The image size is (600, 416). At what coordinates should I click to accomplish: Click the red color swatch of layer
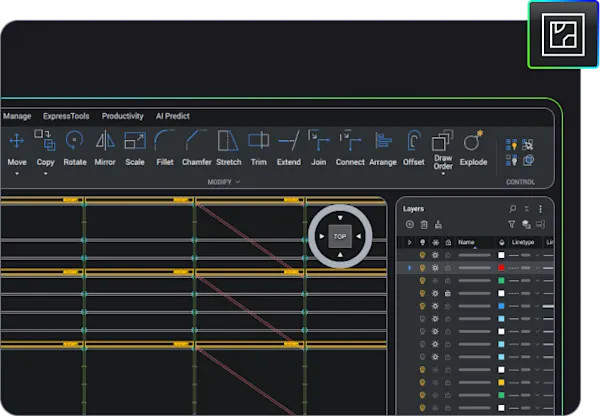tap(501, 268)
